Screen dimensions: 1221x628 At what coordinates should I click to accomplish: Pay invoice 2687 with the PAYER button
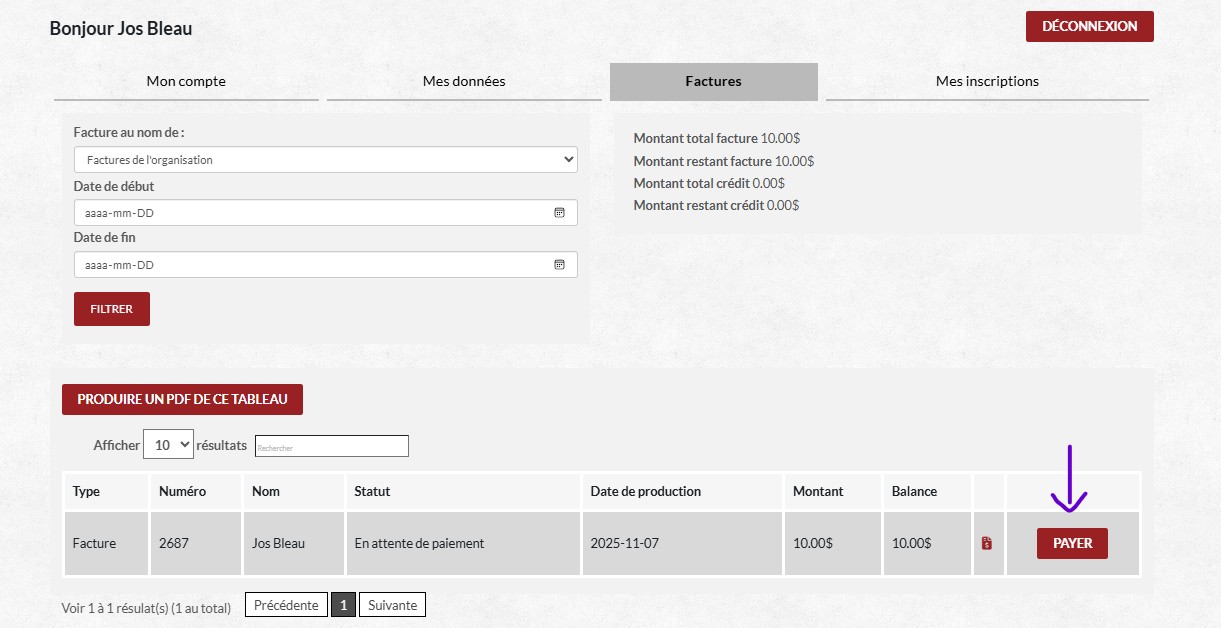click(1072, 544)
